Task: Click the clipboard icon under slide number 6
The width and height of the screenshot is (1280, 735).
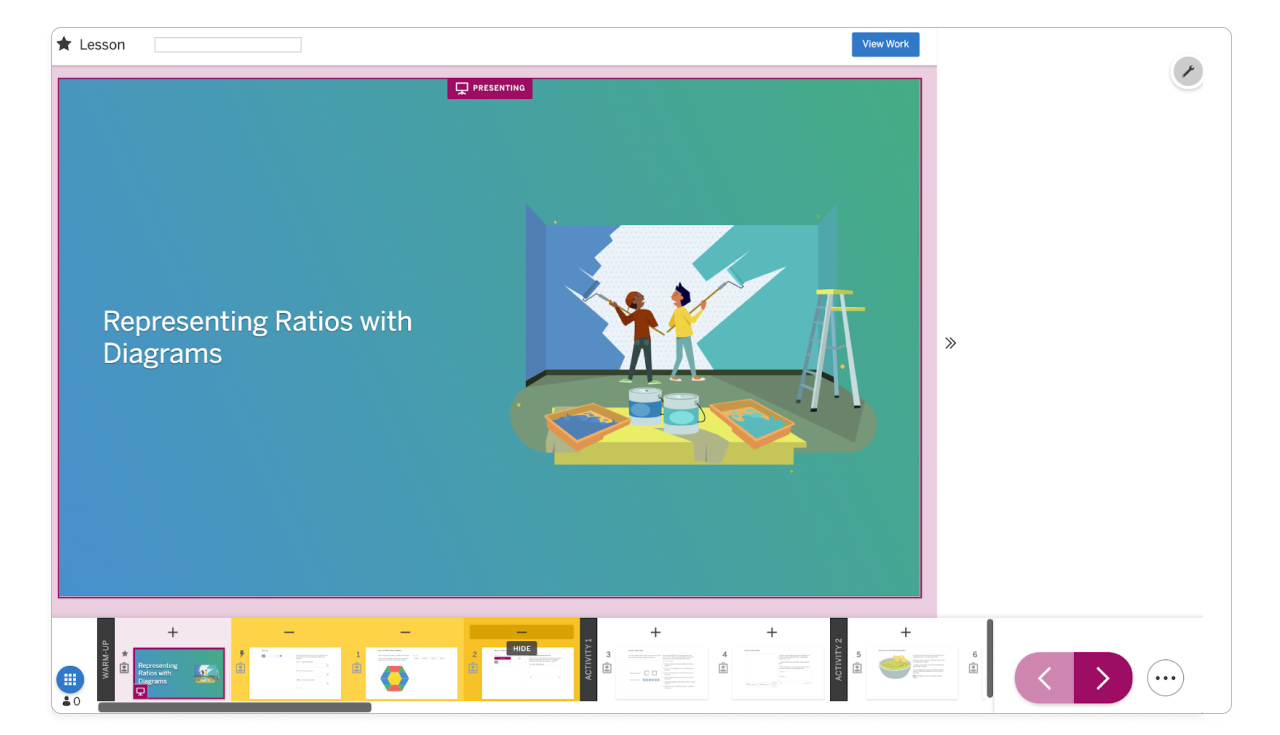Action: click(973, 668)
